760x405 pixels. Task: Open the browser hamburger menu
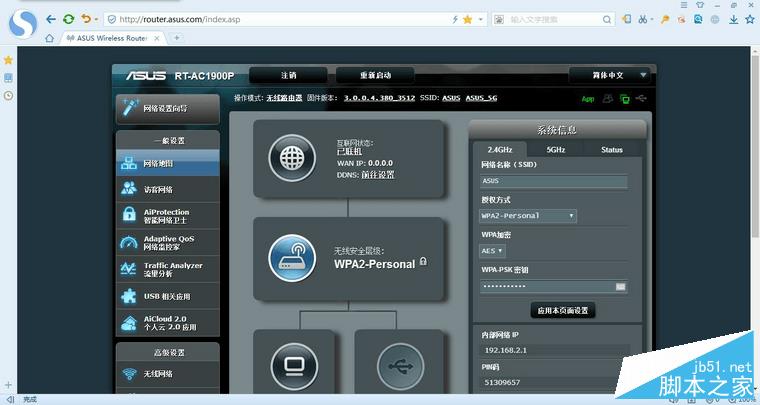684,4
